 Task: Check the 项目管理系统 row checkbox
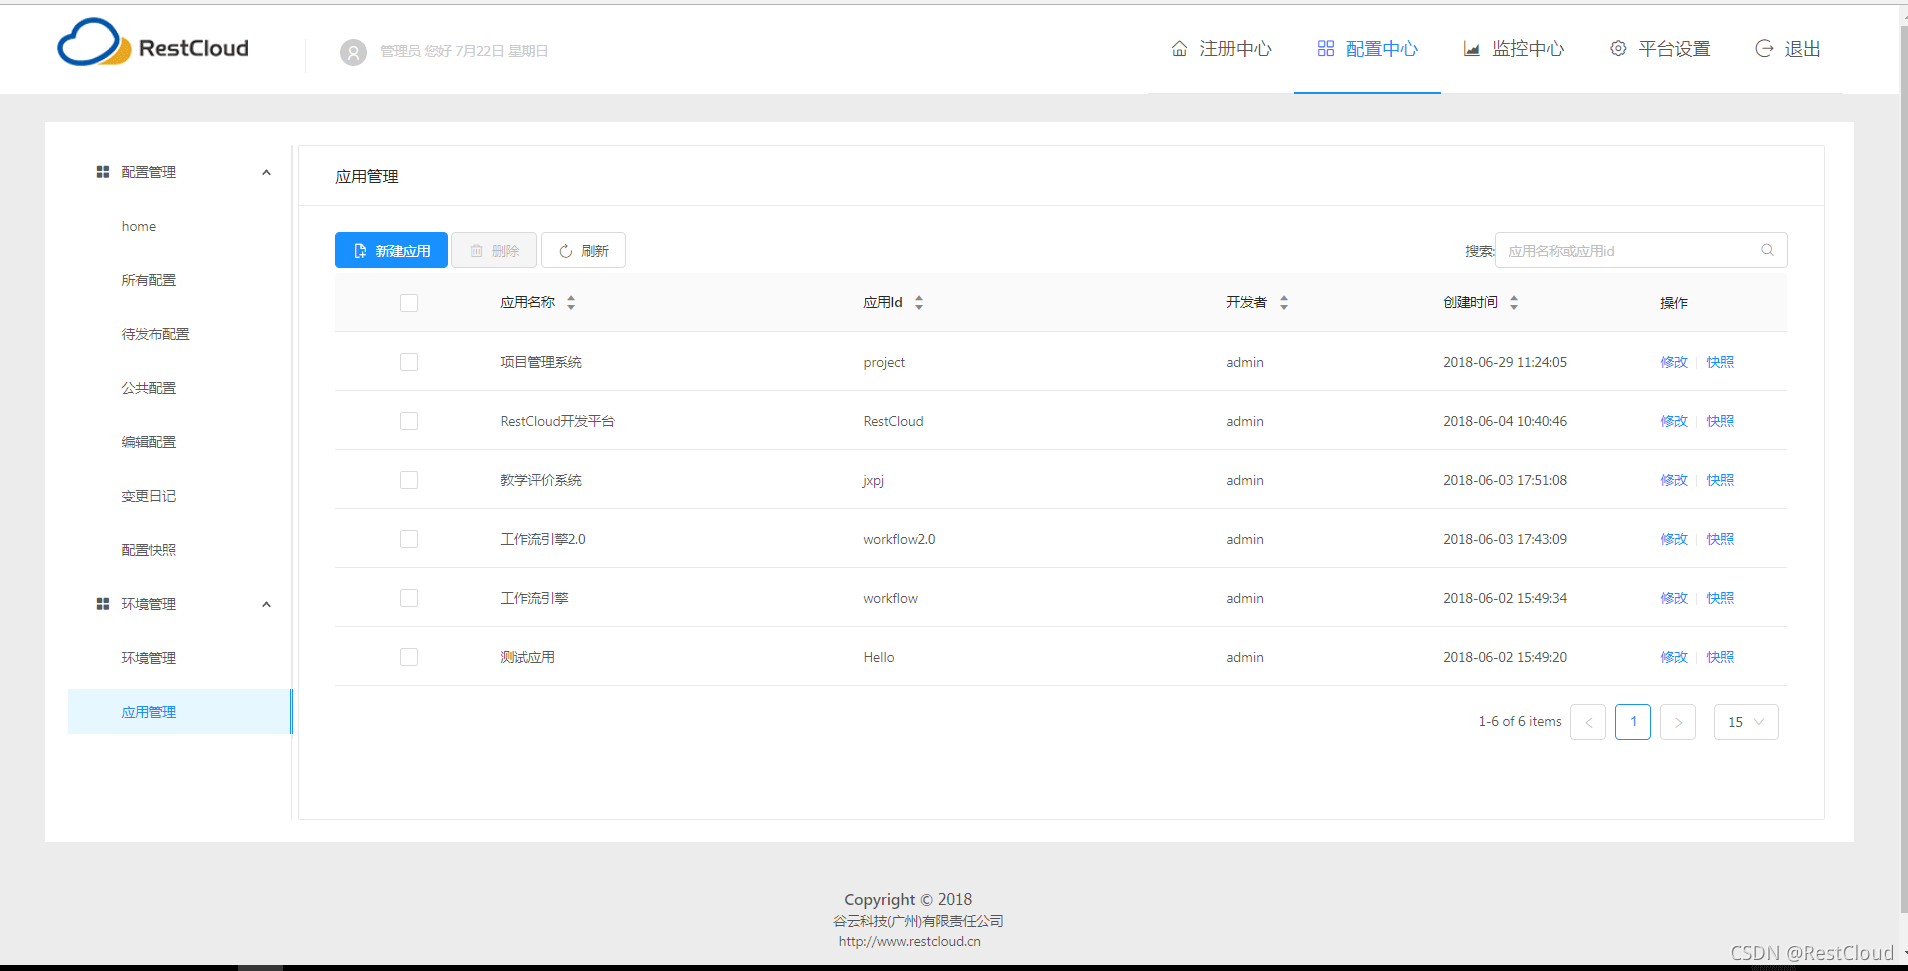(x=409, y=362)
